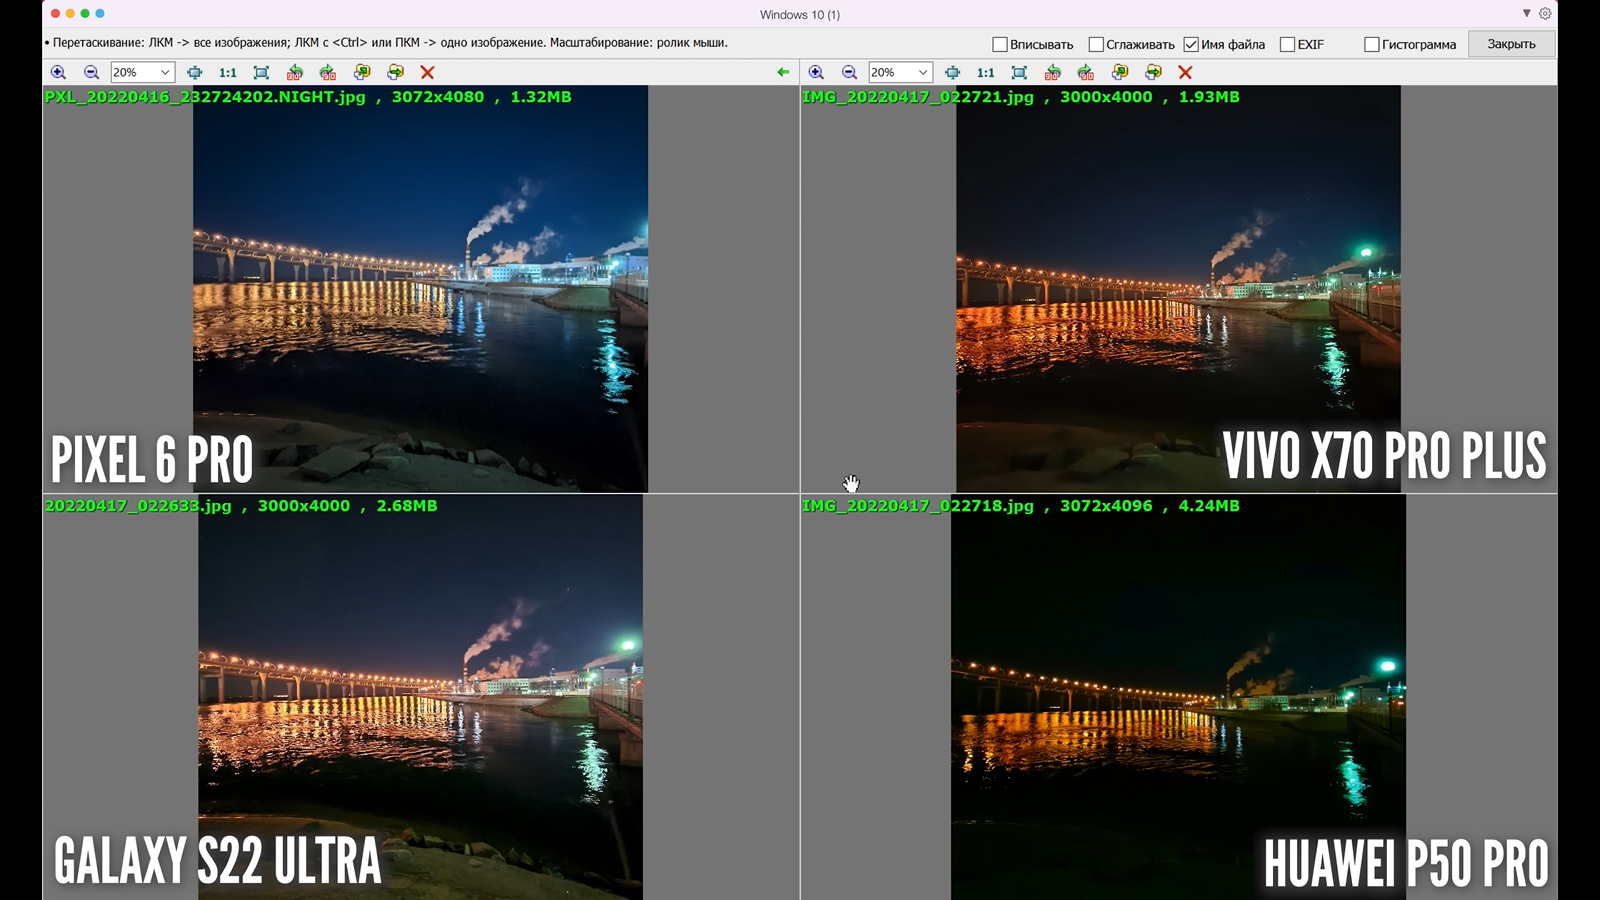The height and width of the screenshot is (900, 1600).
Task: Click the green left arrow between the two toolbars
Action: (x=783, y=72)
